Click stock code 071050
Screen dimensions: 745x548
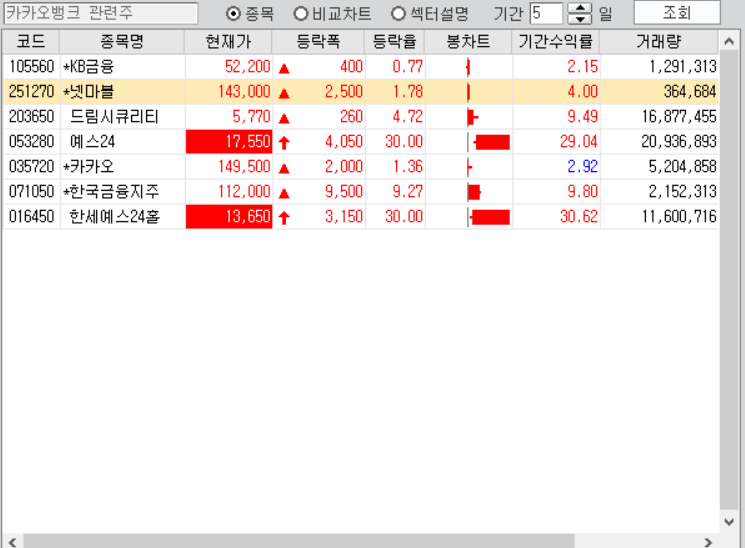click(x=31, y=192)
